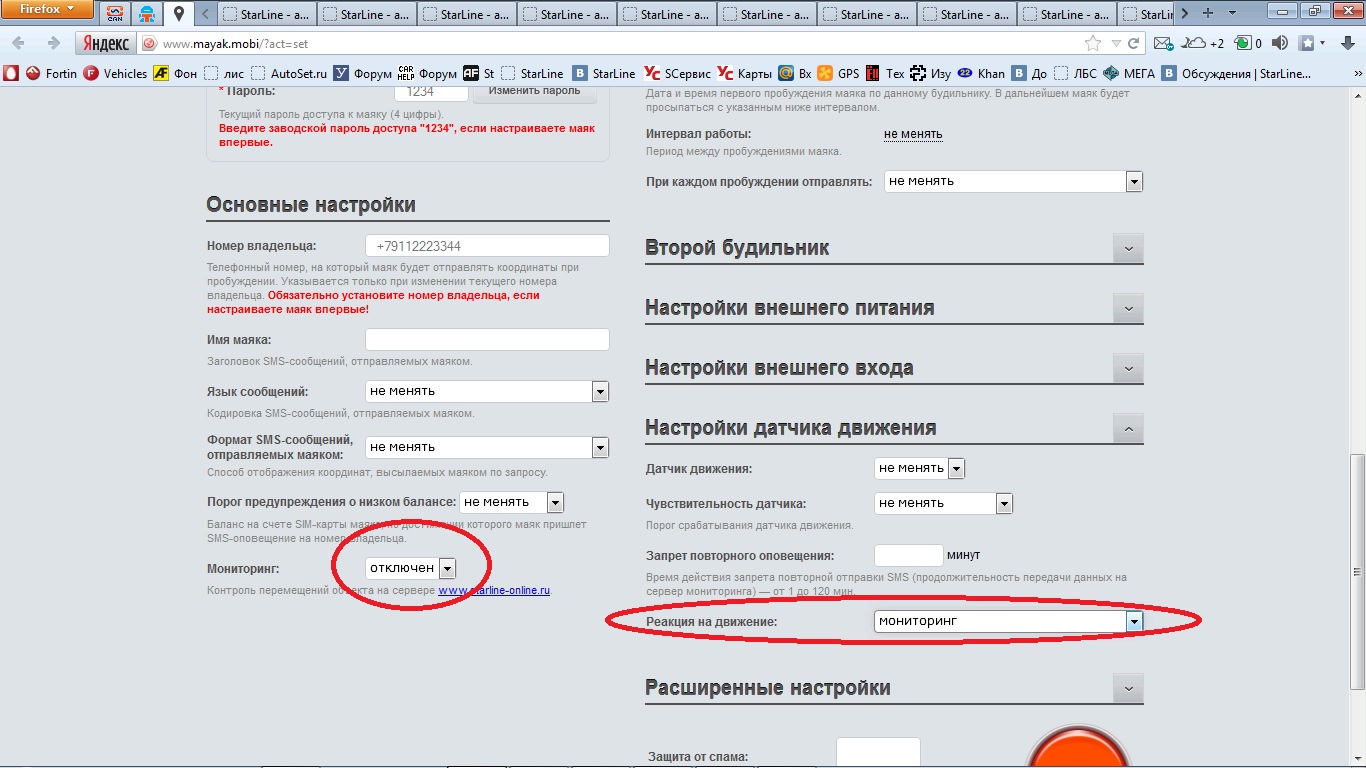This screenshot has width=1366, height=768.
Task: Click the Изменить пароль button
Action: click(534, 91)
